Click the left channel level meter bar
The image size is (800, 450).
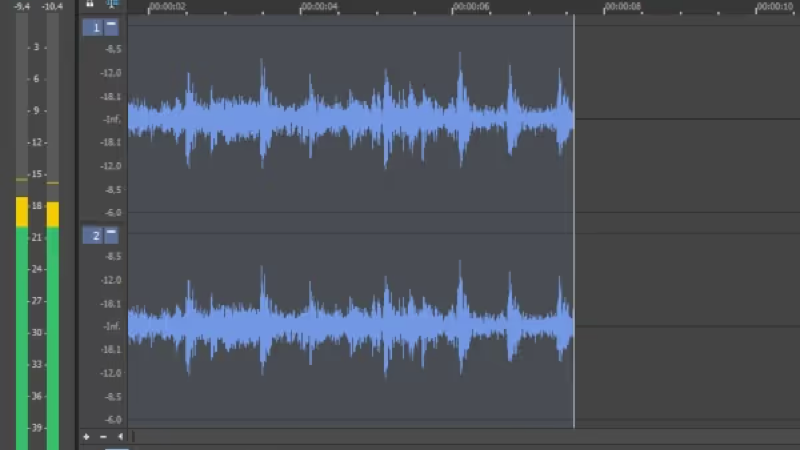(22, 232)
